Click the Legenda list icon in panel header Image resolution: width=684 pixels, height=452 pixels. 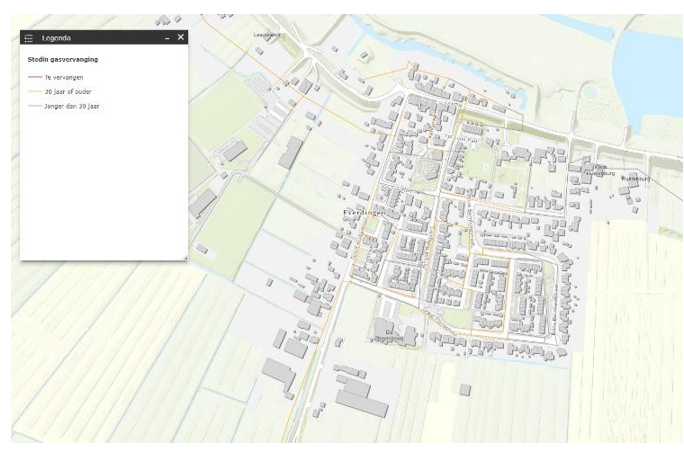point(28,37)
